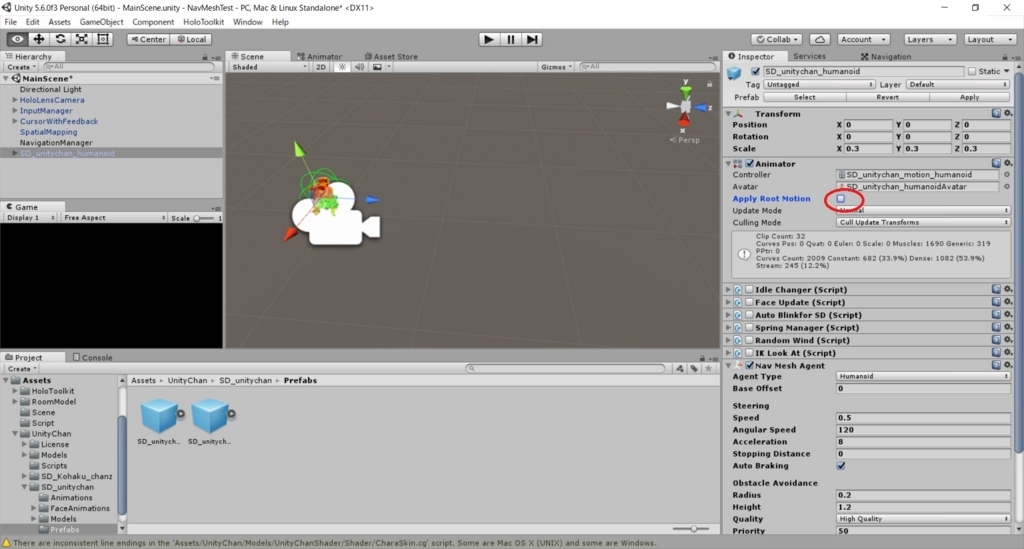
Task: Open the Culling Mode dropdown
Action: click(x=923, y=222)
